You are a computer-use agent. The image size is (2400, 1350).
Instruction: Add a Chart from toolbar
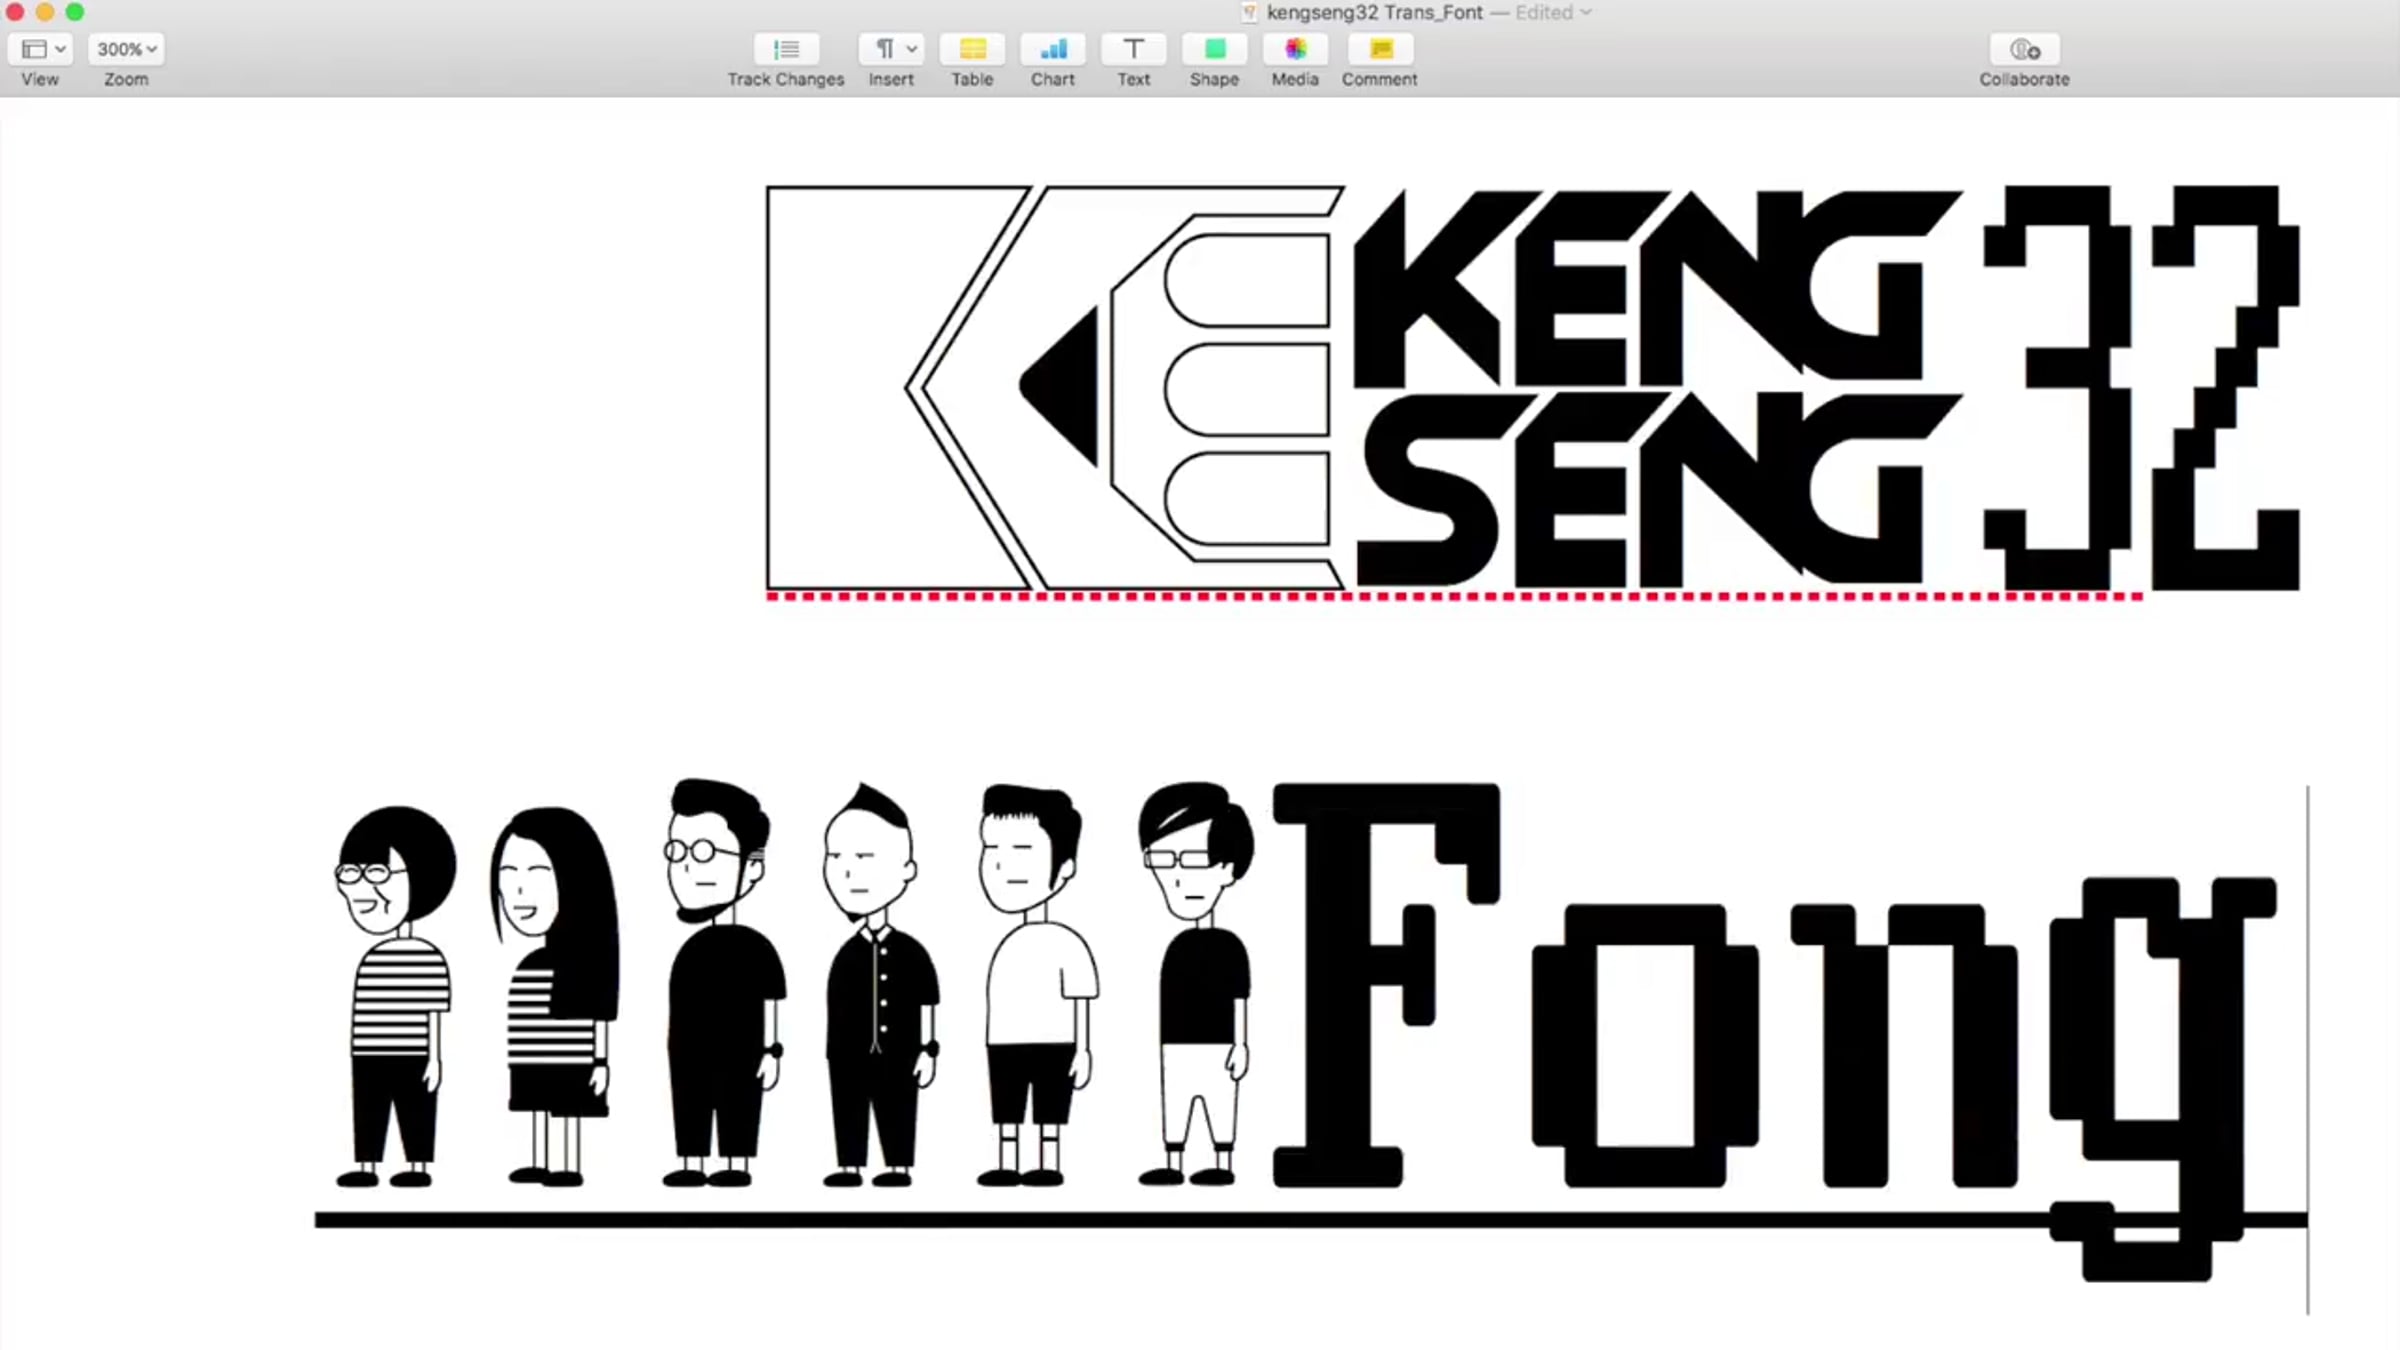(x=1053, y=49)
